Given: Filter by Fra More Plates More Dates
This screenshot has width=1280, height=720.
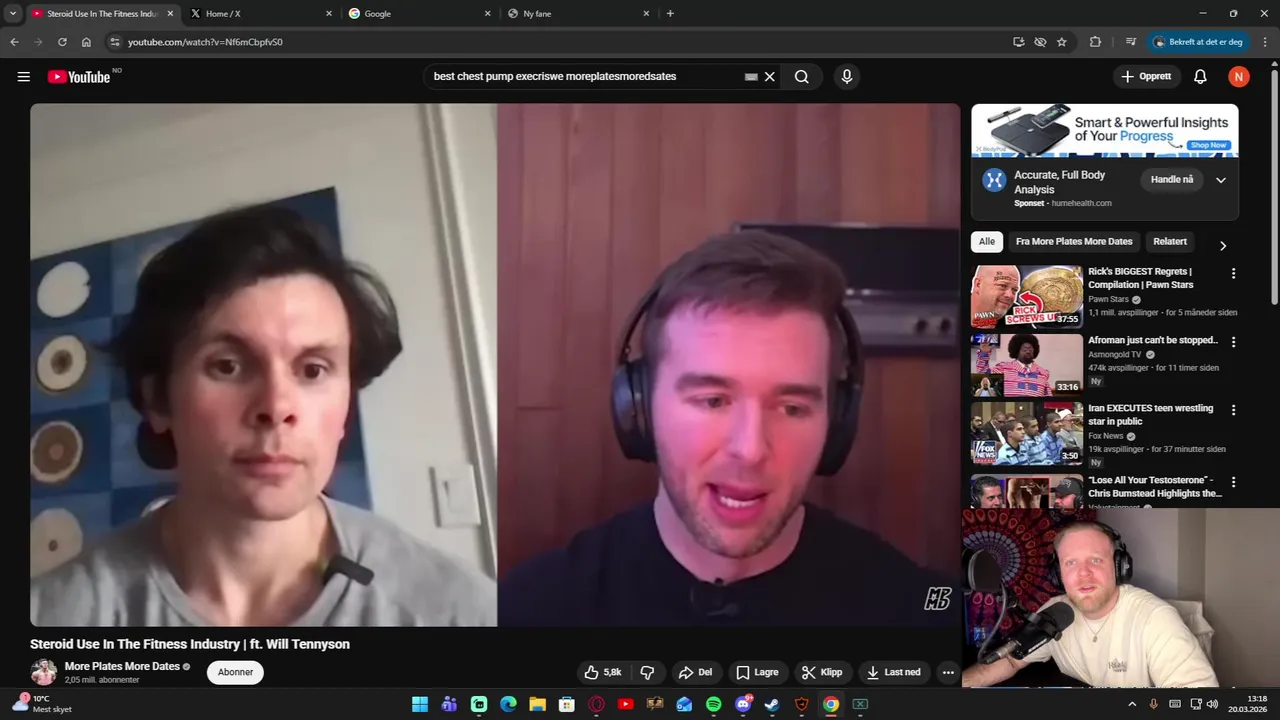Looking at the screenshot, I should coord(1074,242).
